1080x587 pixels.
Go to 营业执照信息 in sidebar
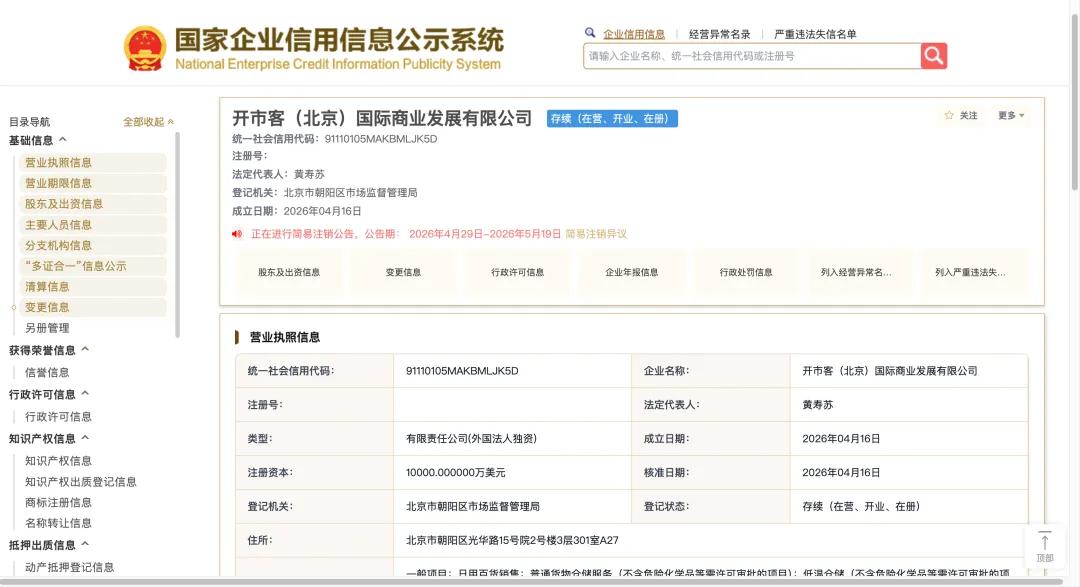pyautogui.click(x=91, y=163)
